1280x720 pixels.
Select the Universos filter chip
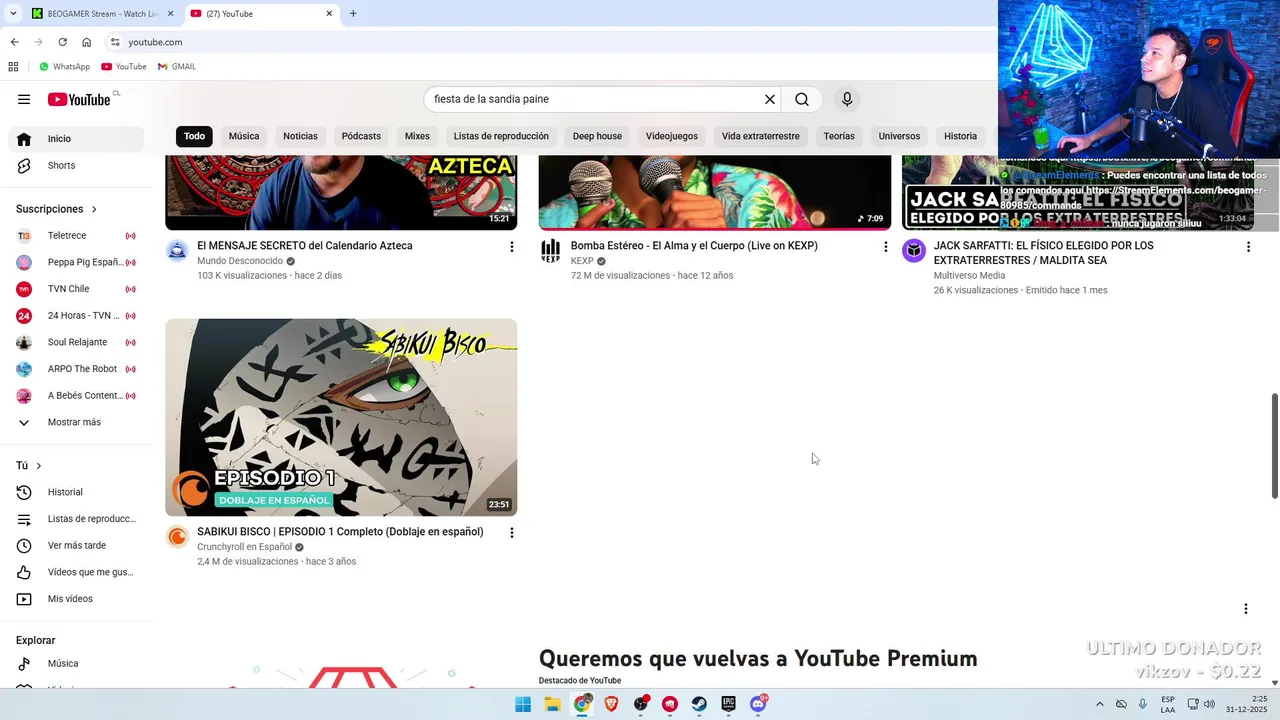tap(899, 136)
